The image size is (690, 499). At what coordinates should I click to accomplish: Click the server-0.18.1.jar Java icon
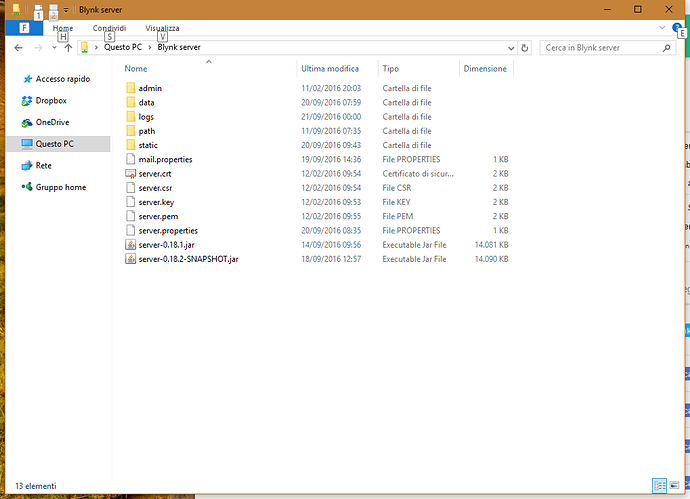pyautogui.click(x=130, y=245)
